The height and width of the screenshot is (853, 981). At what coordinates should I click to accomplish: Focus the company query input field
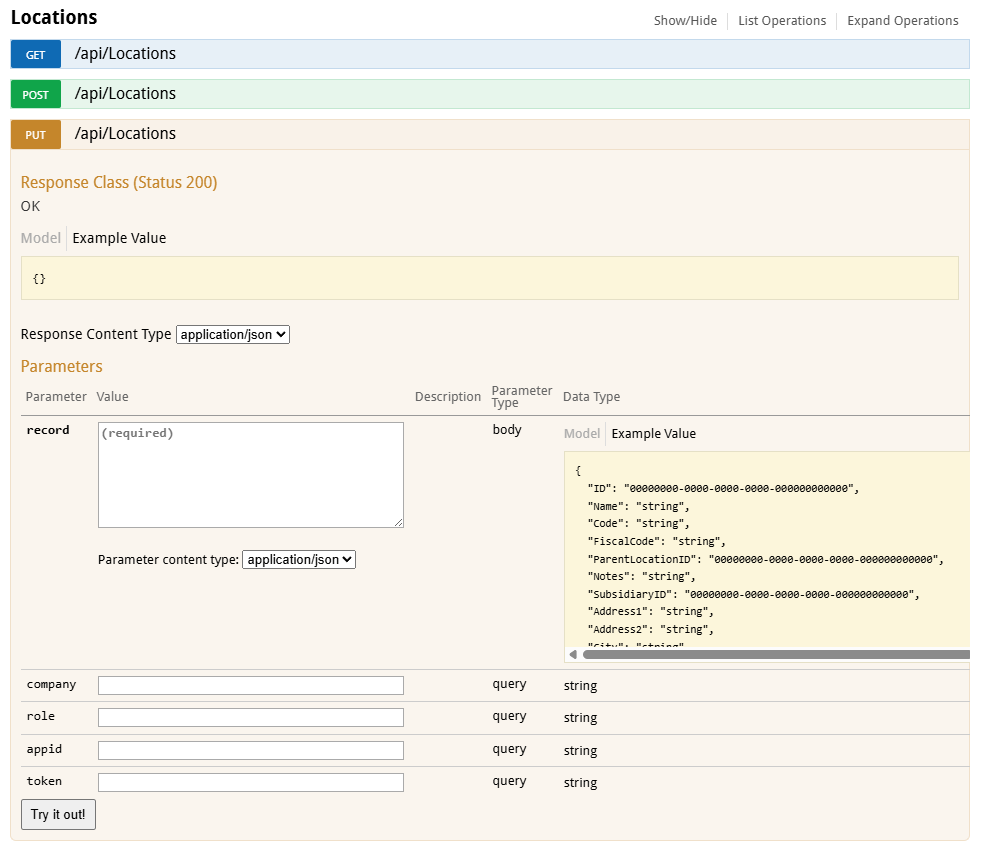click(250, 685)
